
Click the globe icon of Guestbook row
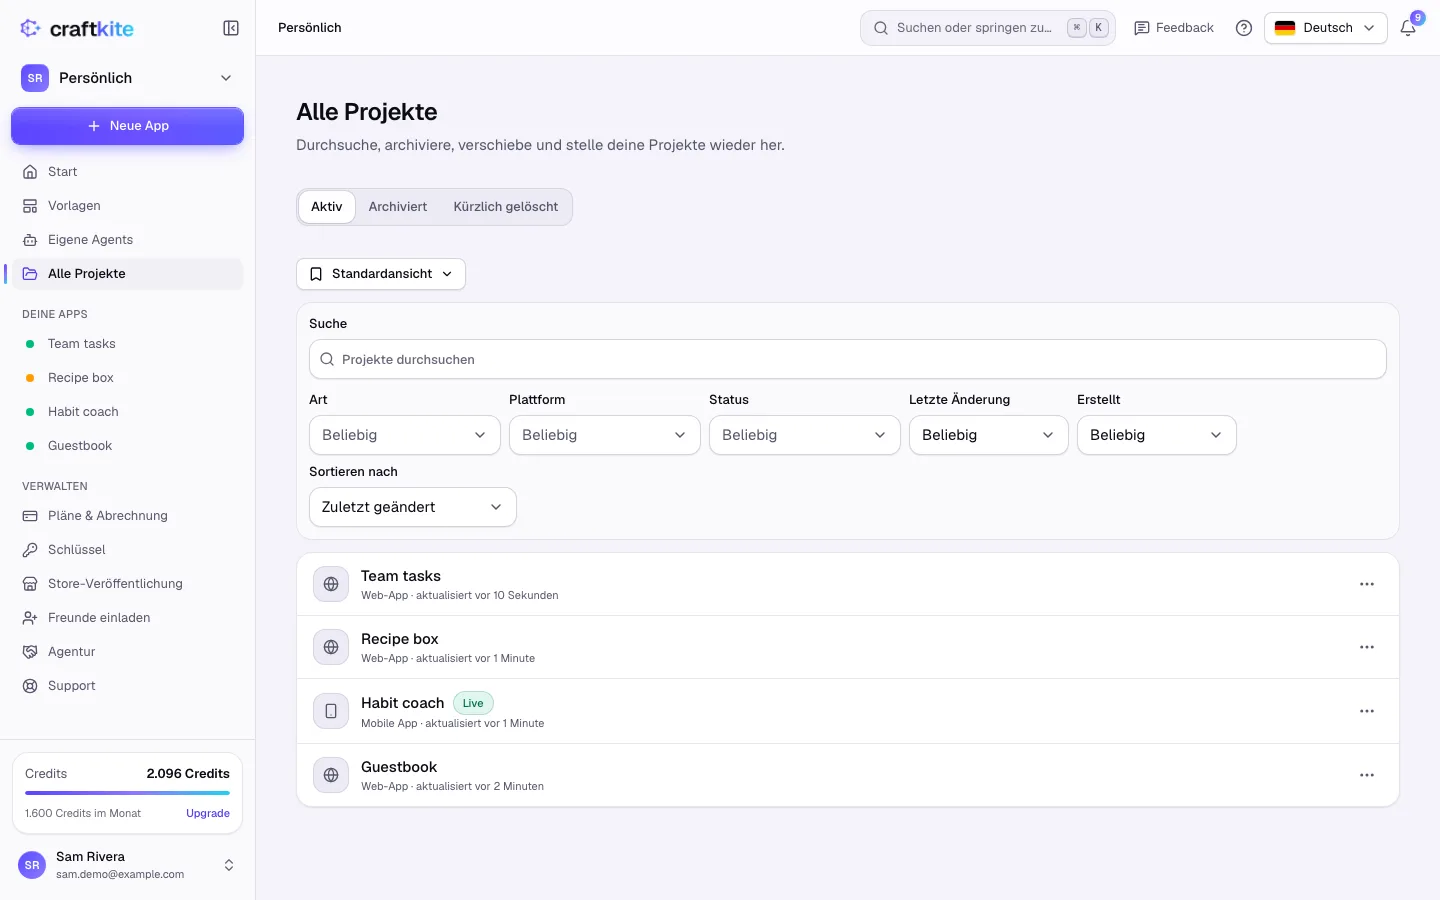tap(331, 775)
